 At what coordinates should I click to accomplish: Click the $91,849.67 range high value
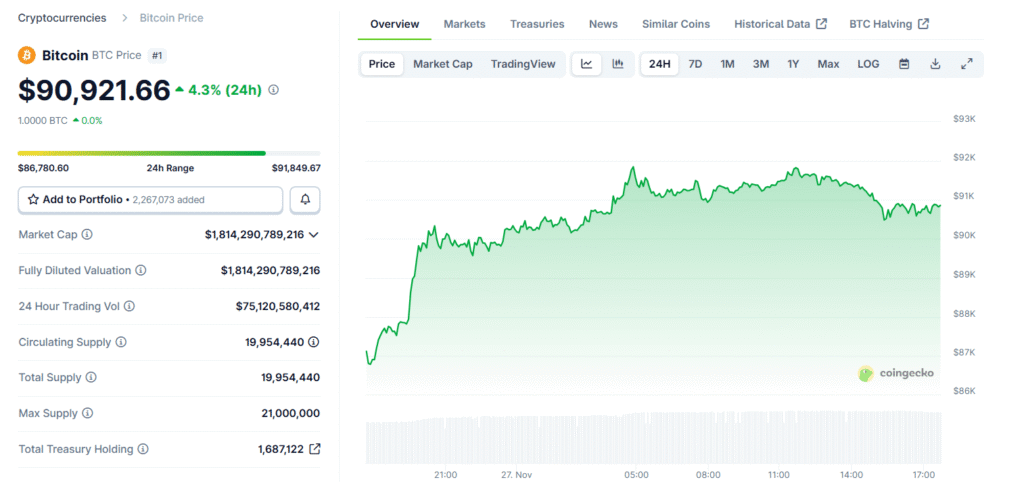coord(296,168)
